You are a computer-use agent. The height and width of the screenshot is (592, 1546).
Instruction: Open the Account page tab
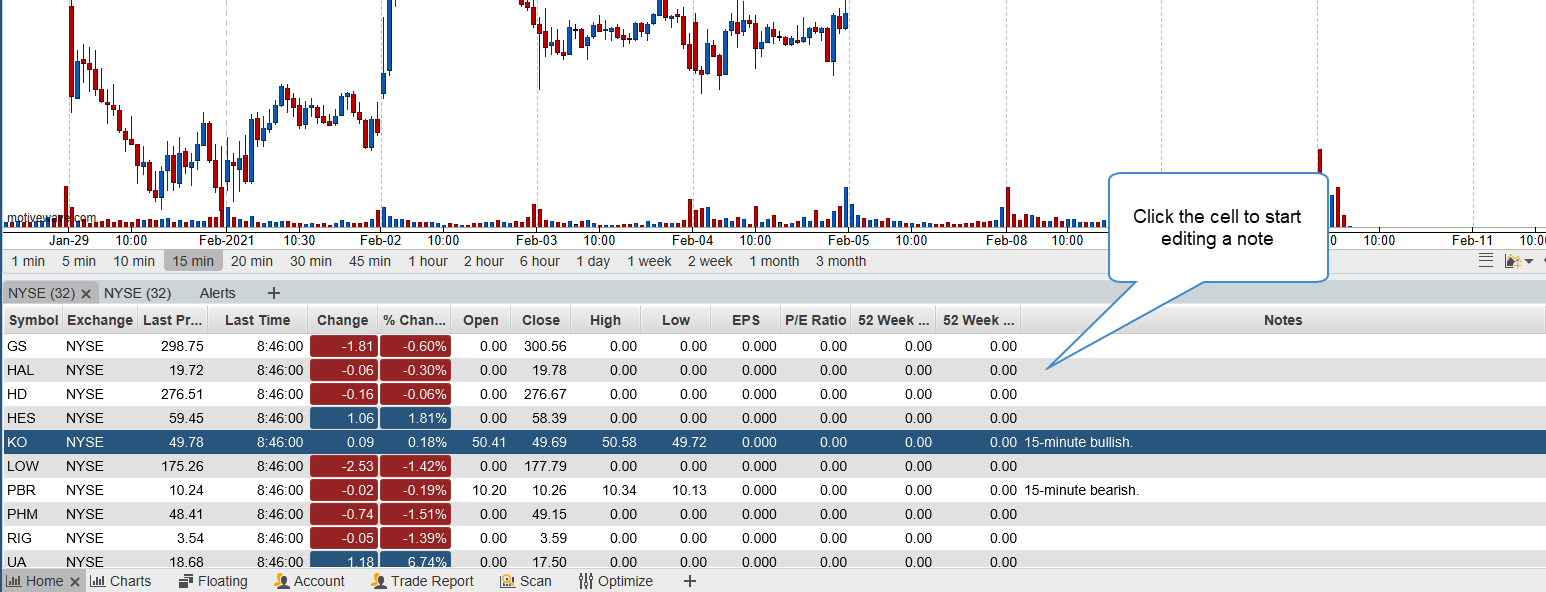click(x=309, y=581)
